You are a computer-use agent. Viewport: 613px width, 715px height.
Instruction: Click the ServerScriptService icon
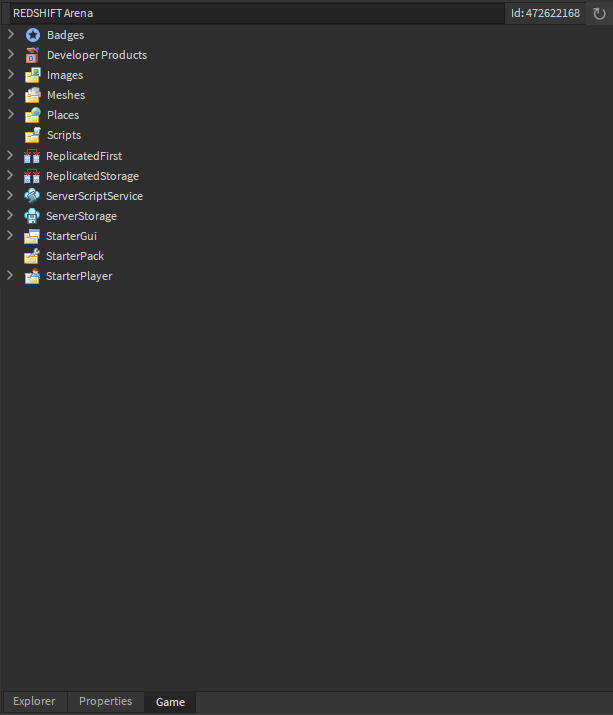pyautogui.click(x=32, y=196)
